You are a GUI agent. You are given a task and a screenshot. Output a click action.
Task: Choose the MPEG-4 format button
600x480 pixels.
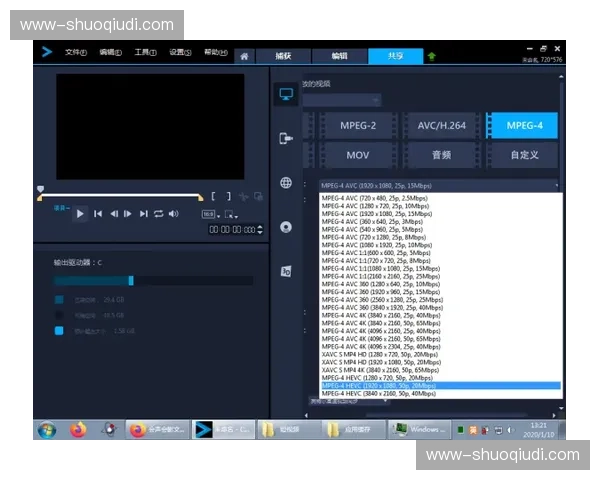522,126
